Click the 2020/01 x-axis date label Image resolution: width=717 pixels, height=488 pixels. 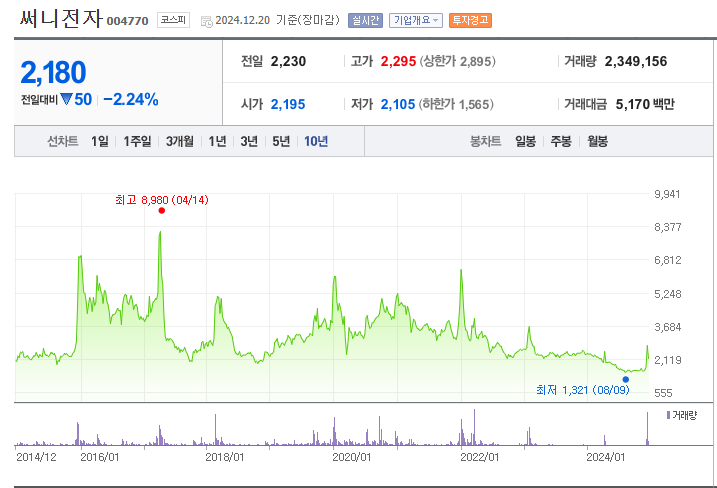pos(352,457)
